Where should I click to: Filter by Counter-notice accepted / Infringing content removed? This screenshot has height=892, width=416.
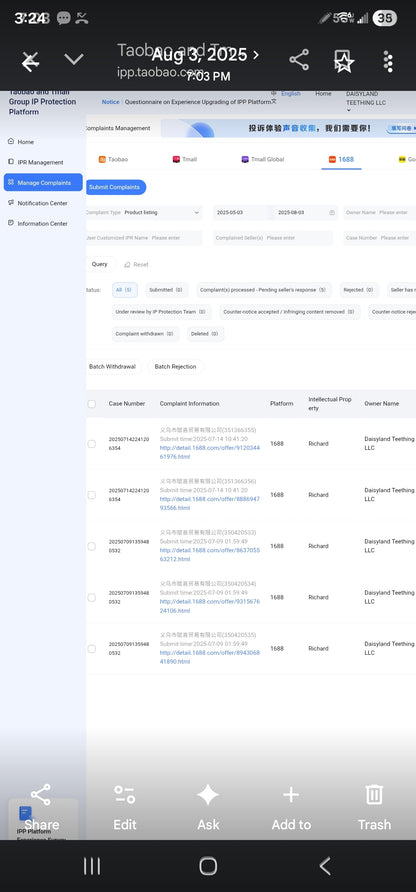point(289,312)
